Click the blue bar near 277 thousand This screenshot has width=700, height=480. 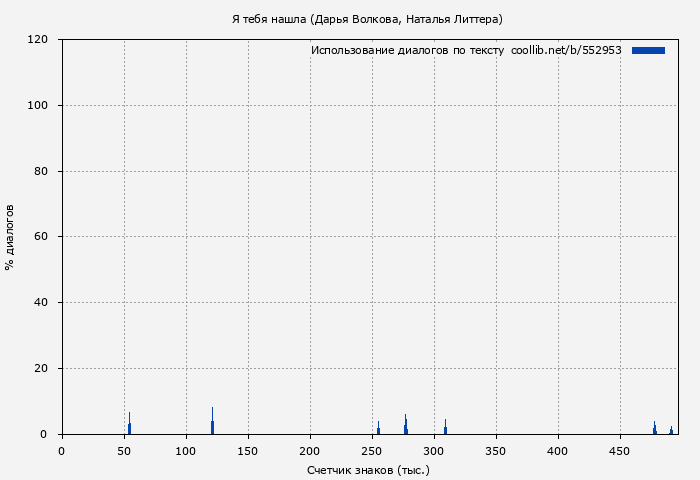(x=405, y=427)
